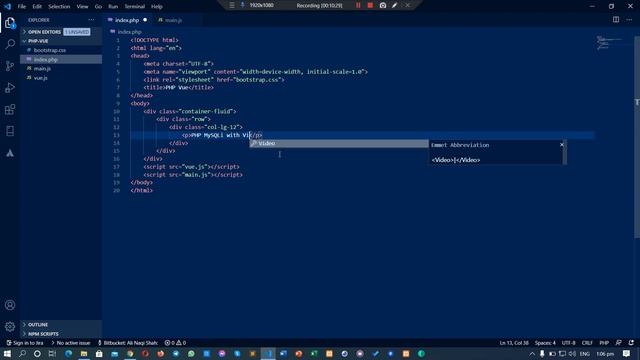The image size is (640, 360).
Task: Change indentation via Spaces: 4
Action: pyautogui.click(x=545, y=343)
